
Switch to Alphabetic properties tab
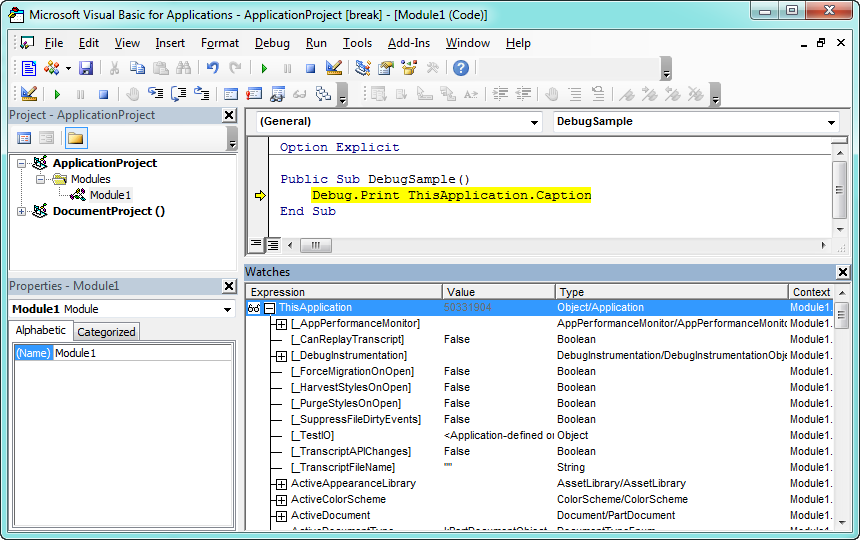[x=41, y=330]
